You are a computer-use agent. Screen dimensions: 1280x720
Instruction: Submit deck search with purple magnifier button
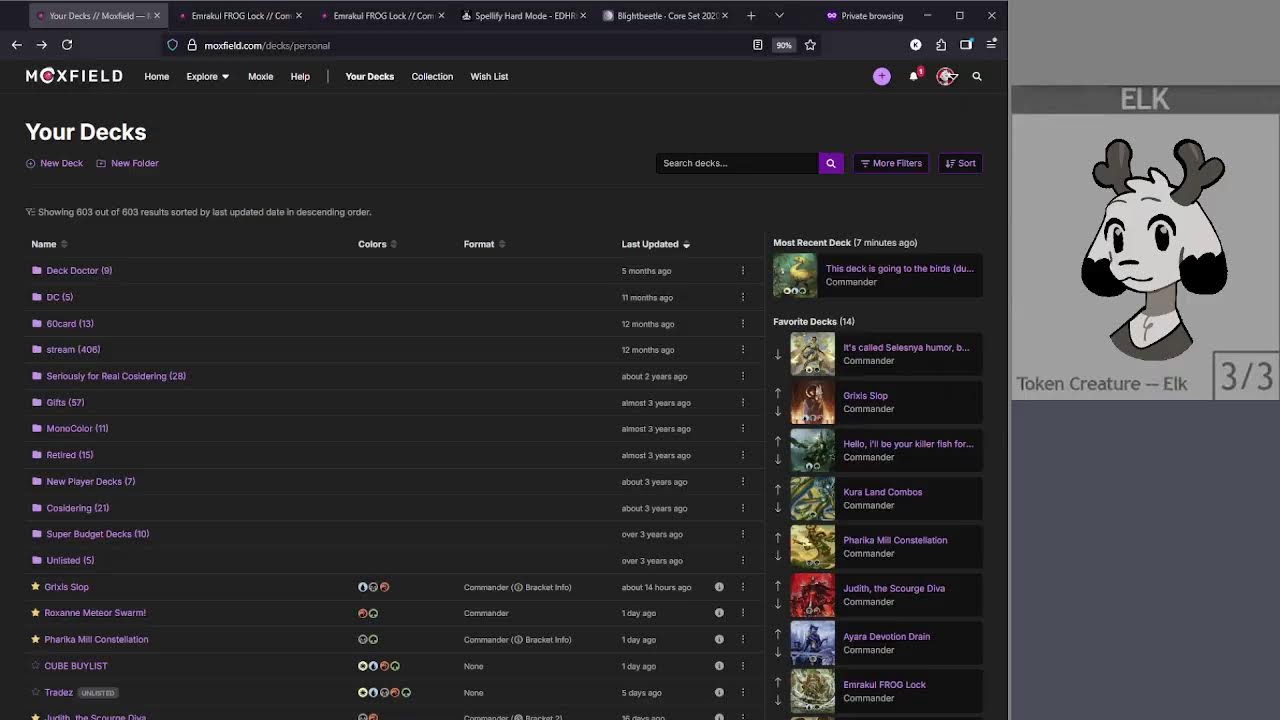[x=830, y=163]
